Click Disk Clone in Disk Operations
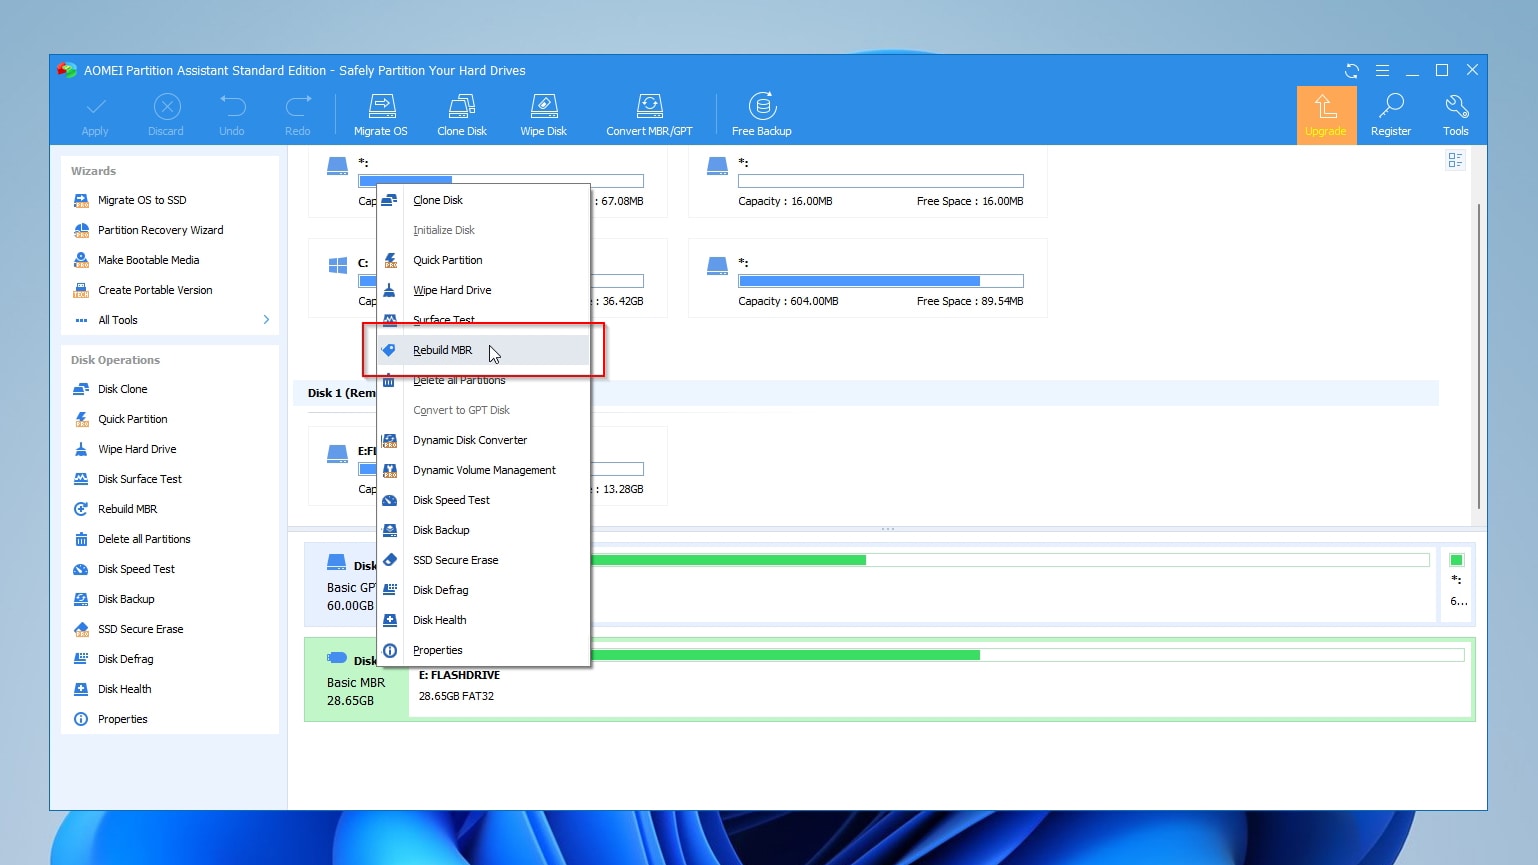1538x865 pixels. point(122,389)
